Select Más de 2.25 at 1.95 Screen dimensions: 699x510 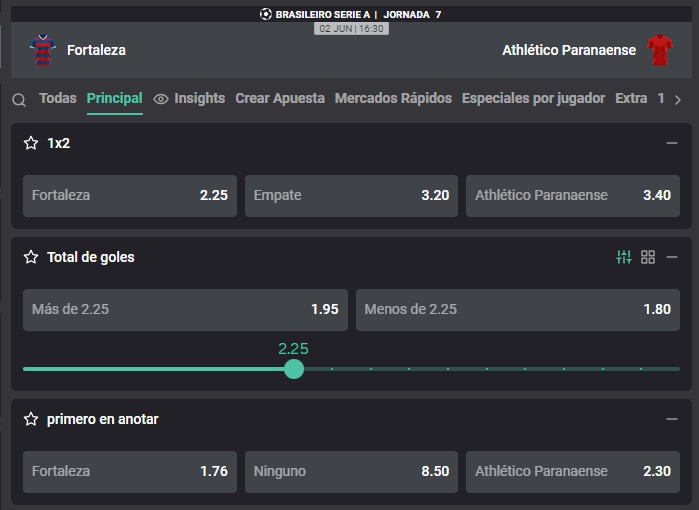pyautogui.click(x=185, y=310)
